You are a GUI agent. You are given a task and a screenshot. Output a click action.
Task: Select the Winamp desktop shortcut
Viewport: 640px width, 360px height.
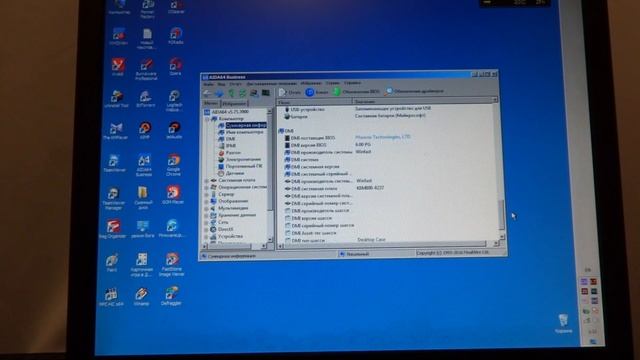(x=141, y=297)
